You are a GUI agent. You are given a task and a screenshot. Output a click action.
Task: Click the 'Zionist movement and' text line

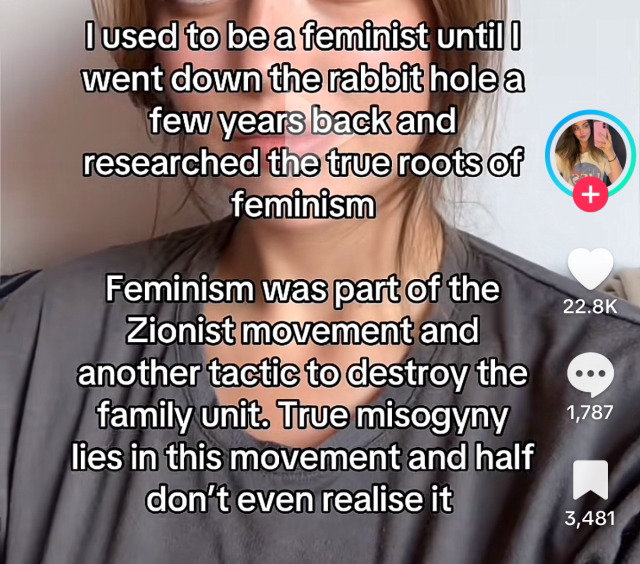click(302, 331)
